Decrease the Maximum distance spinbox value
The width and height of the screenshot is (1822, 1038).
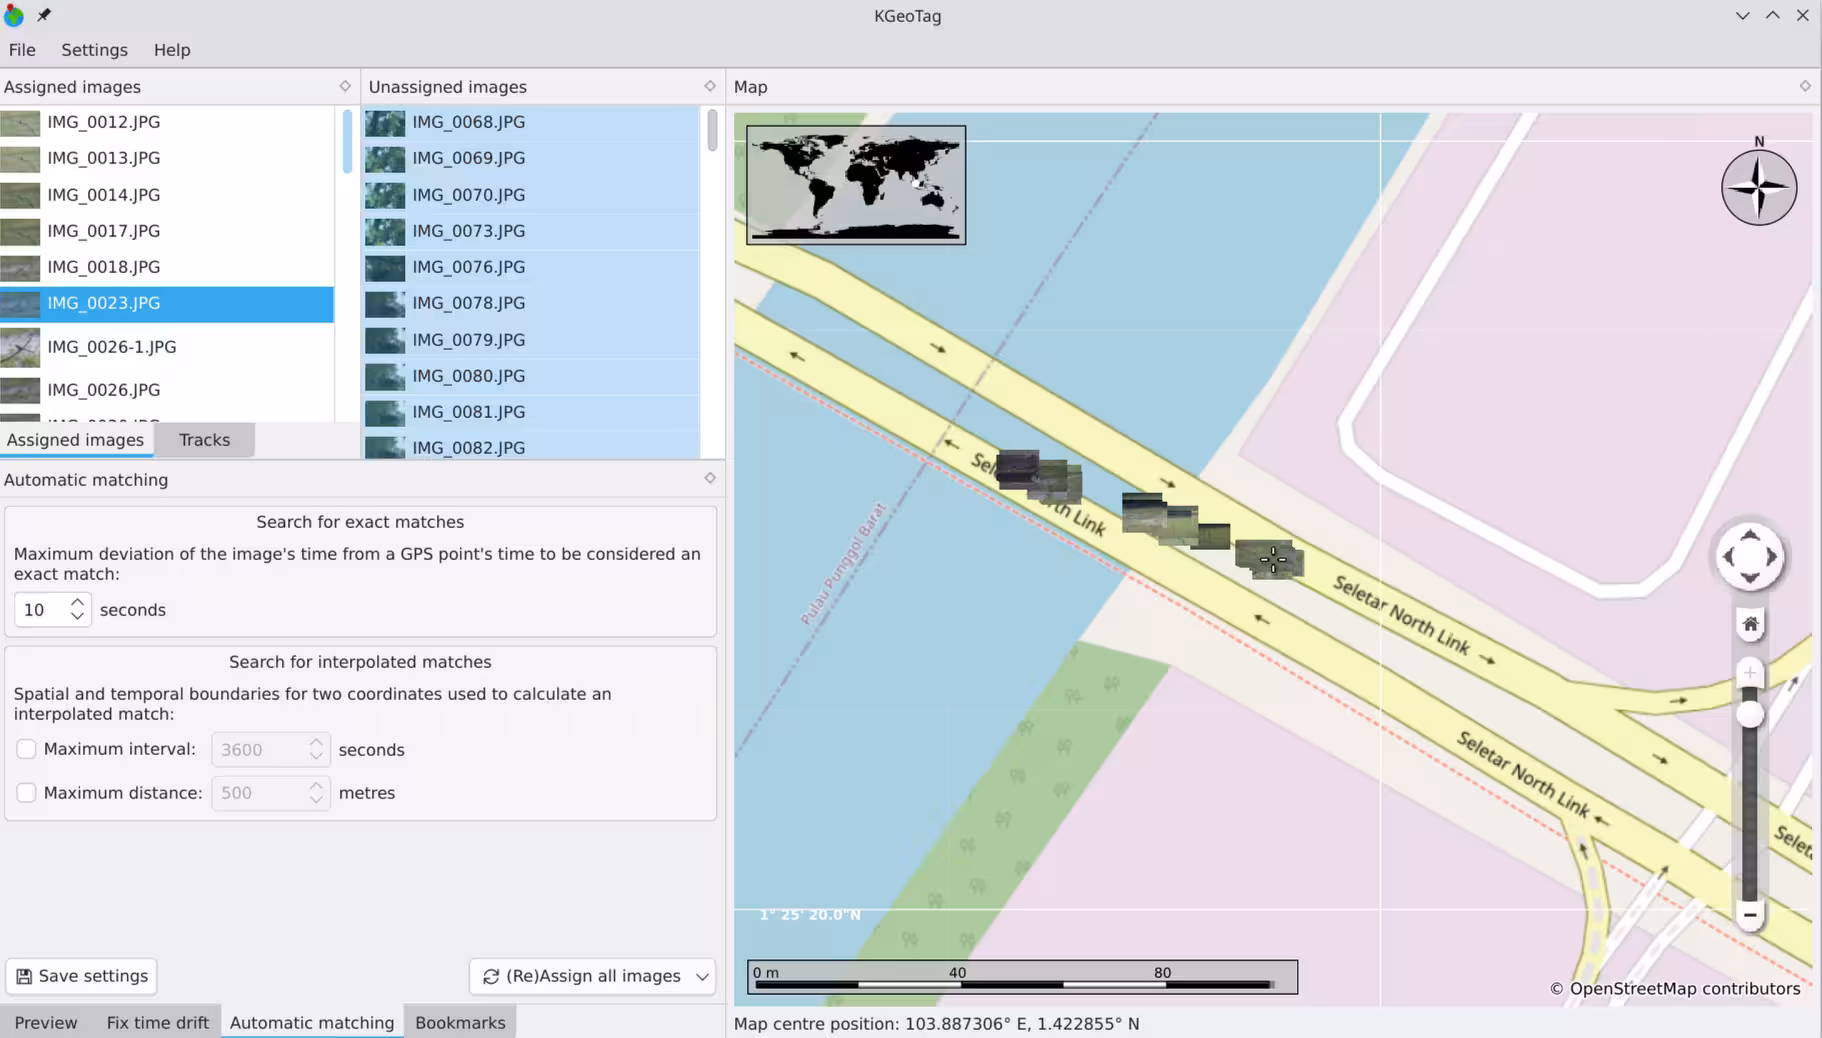tap(316, 799)
